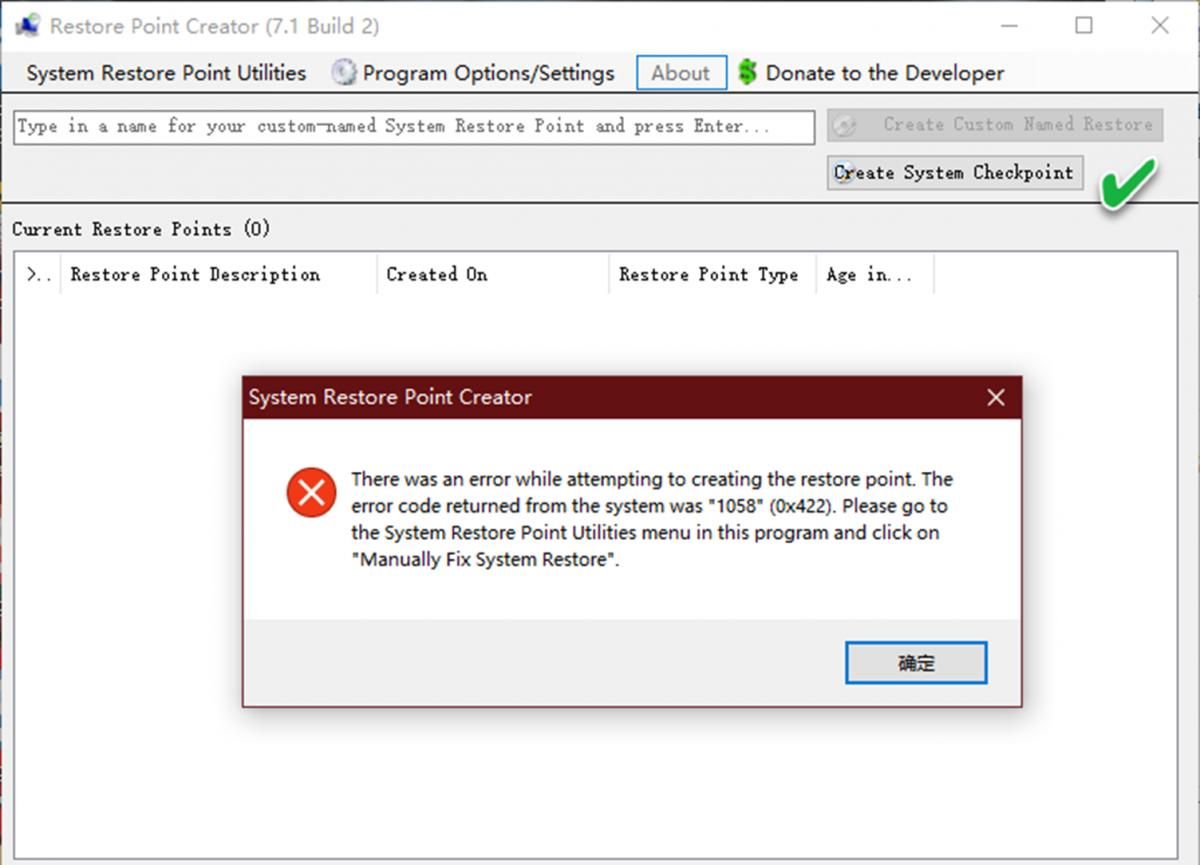Click the 确定 confirmation button
Image resolution: width=1200 pixels, height=865 pixels.
coord(915,663)
